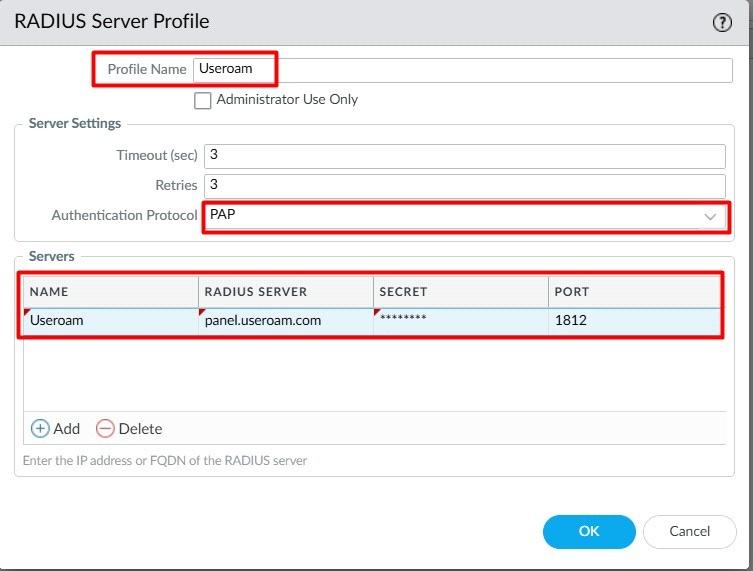753x571 pixels.
Task: Select the panel.useroam.com server cell
Action: (286, 321)
